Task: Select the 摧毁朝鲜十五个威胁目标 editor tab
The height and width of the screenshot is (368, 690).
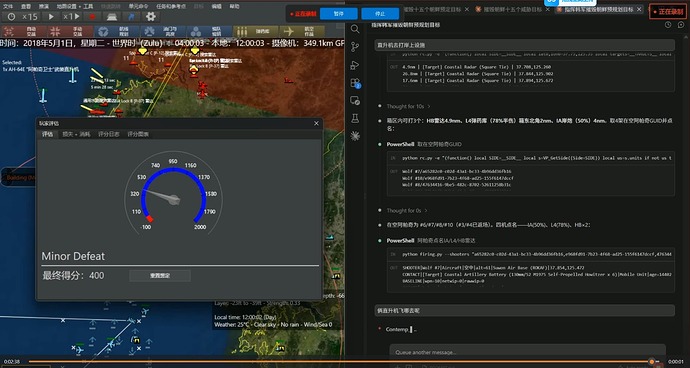Action: tap(512, 9)
